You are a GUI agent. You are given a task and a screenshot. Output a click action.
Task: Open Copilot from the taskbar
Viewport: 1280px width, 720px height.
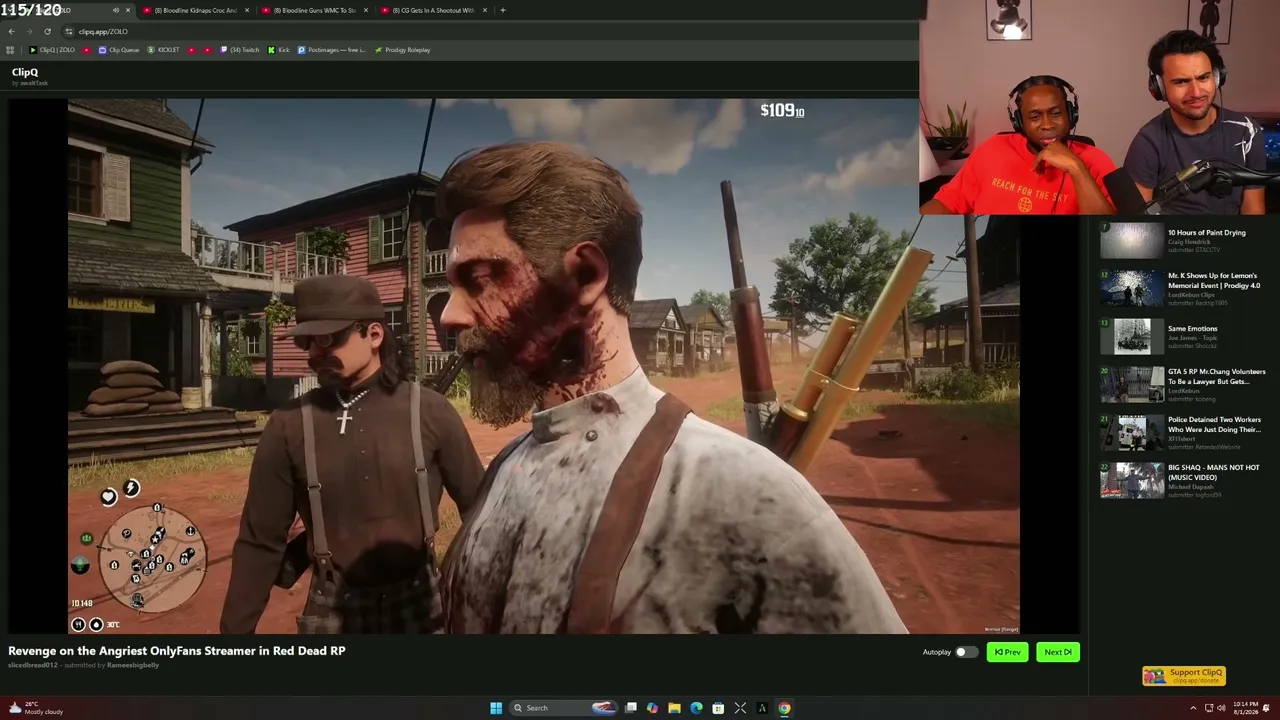652,708
